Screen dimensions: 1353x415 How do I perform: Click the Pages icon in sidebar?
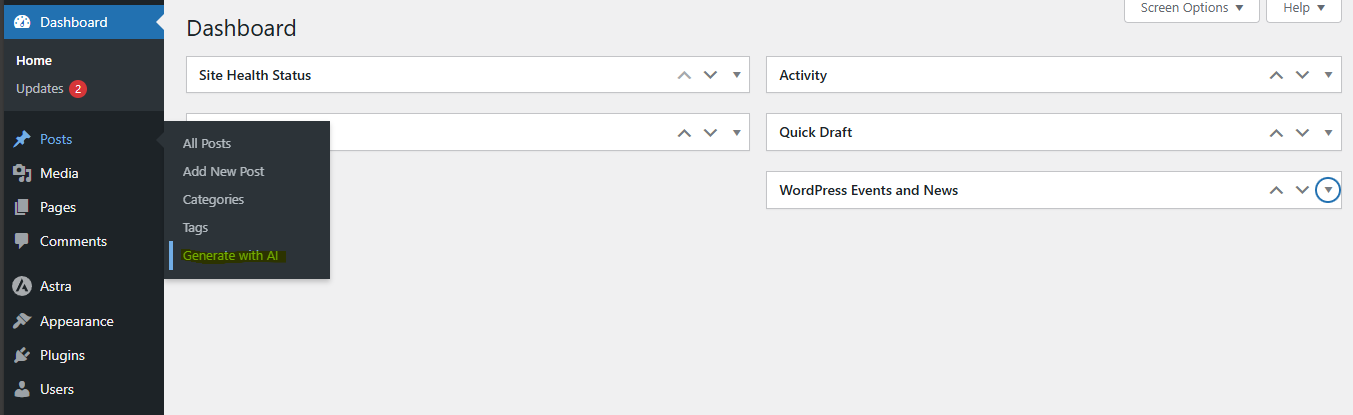pyautogui.click(x=22, y=208)
